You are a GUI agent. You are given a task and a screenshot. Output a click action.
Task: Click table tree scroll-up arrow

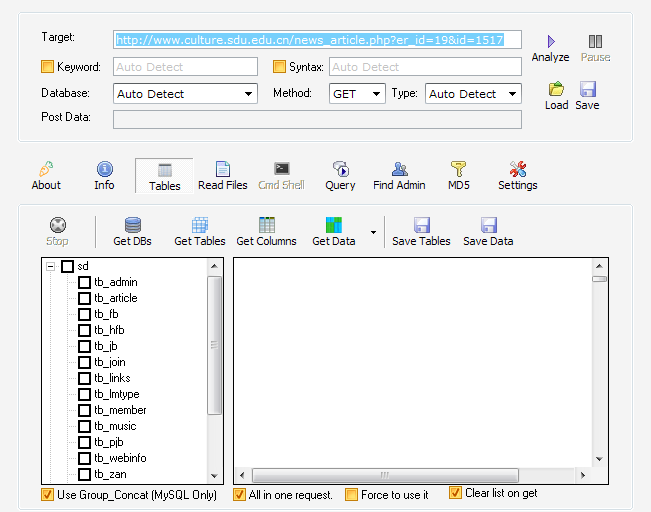(x=214, y=266)
